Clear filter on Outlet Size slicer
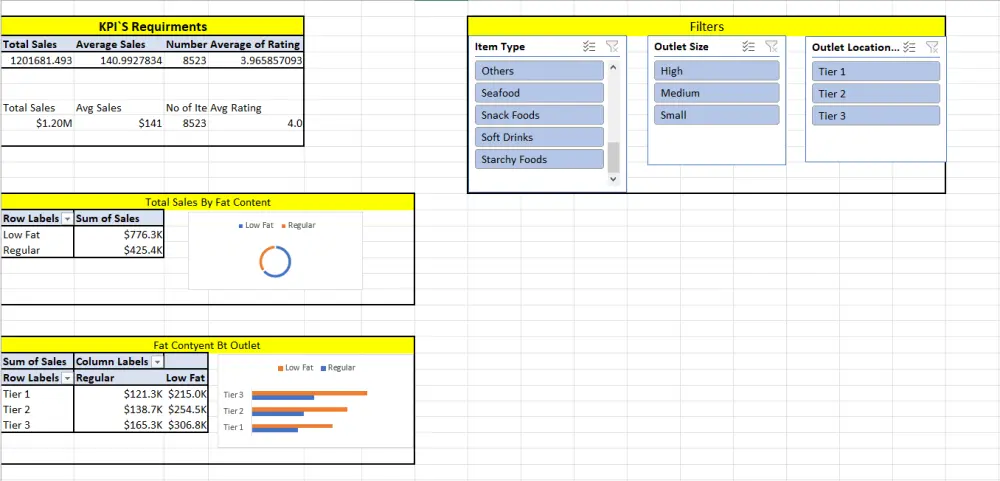 [x=771, y=47]
